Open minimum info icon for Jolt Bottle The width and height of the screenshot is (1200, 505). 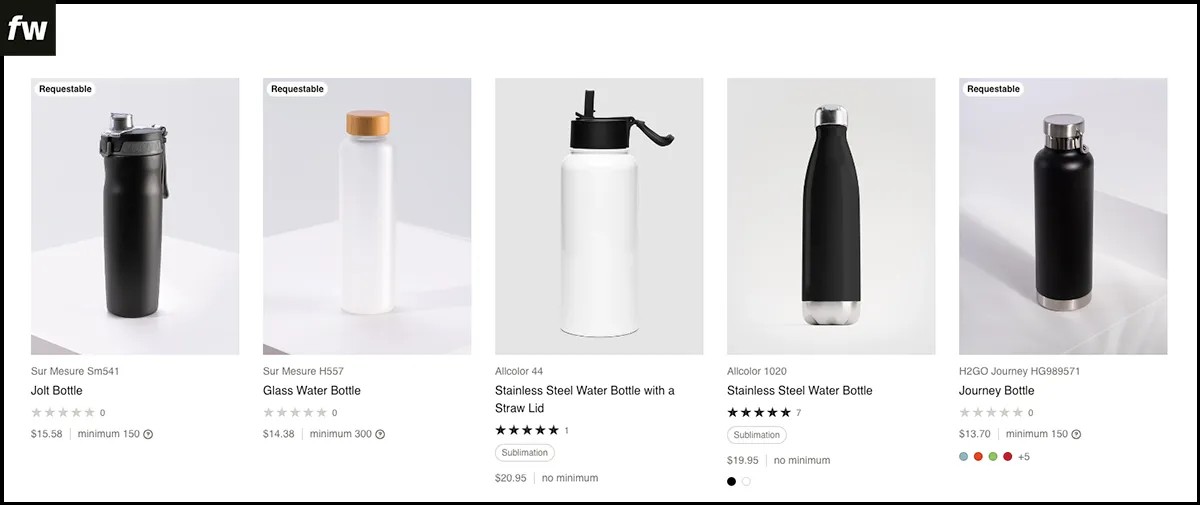[x=148, y=434]
